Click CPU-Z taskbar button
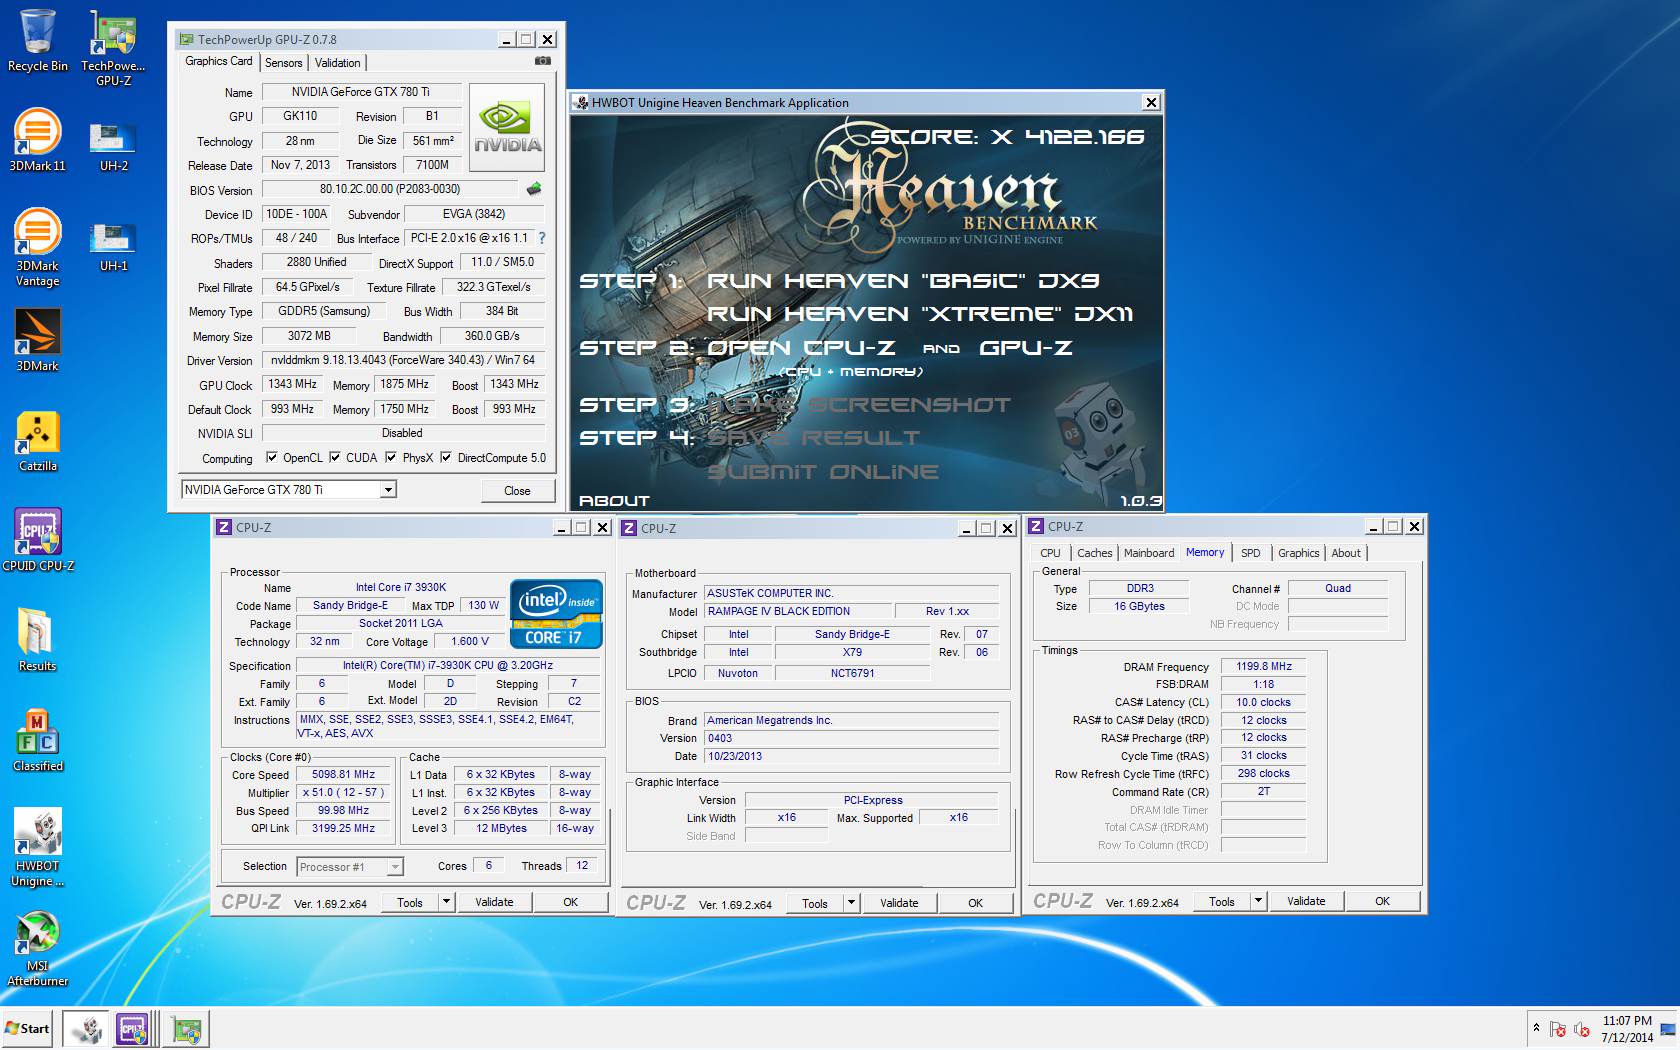Screen dimensions: 1680x1050 pos(133,1029)
